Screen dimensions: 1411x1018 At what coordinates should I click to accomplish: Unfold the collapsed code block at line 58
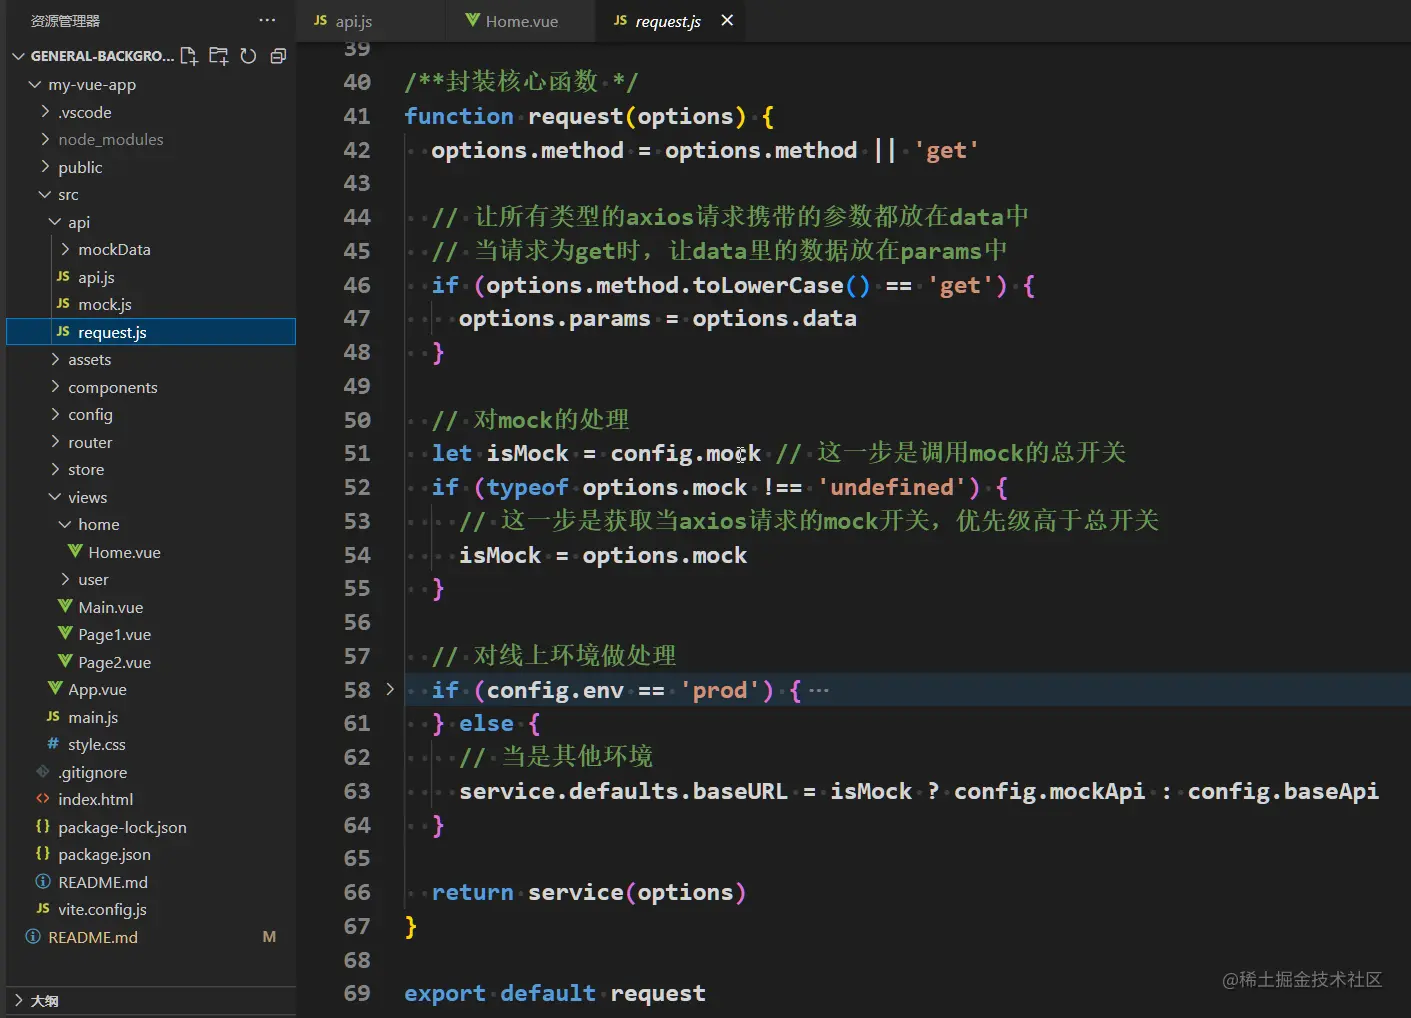390,689
